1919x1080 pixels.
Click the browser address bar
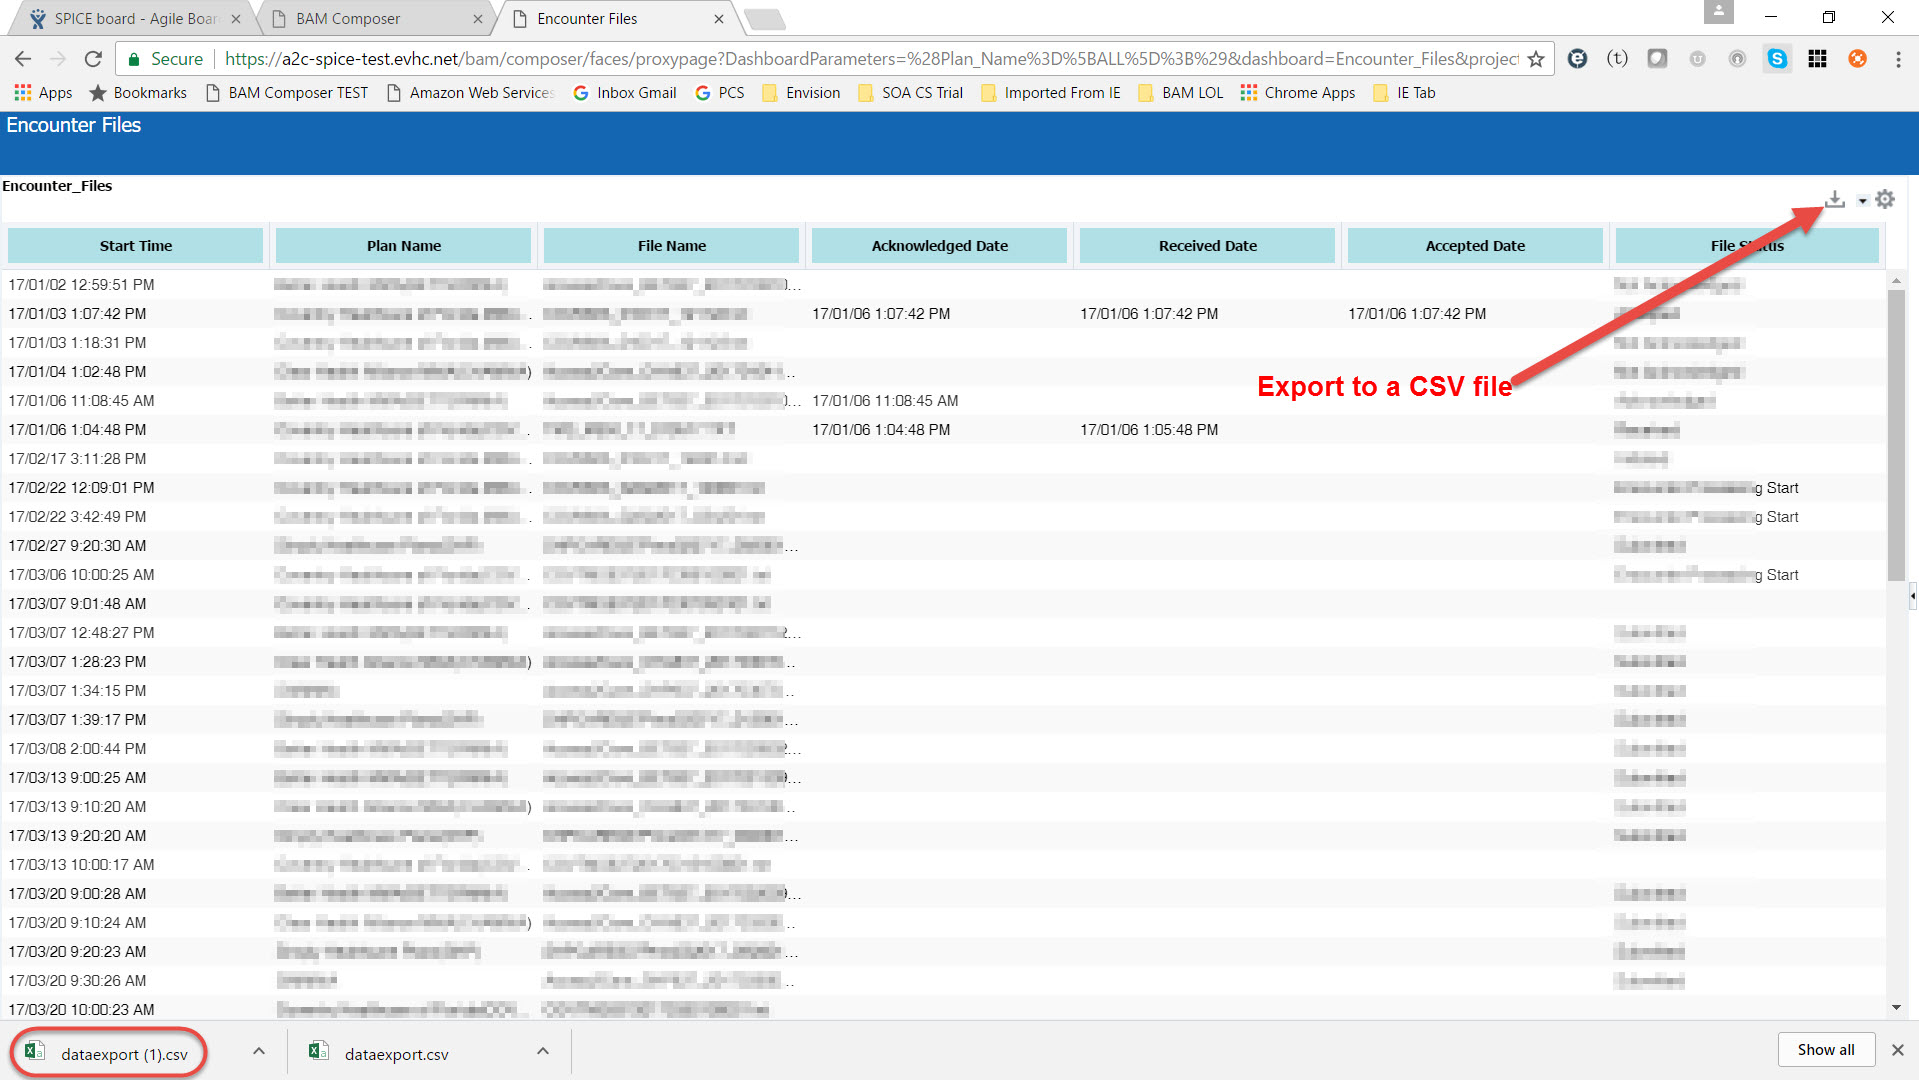point(800,58)
